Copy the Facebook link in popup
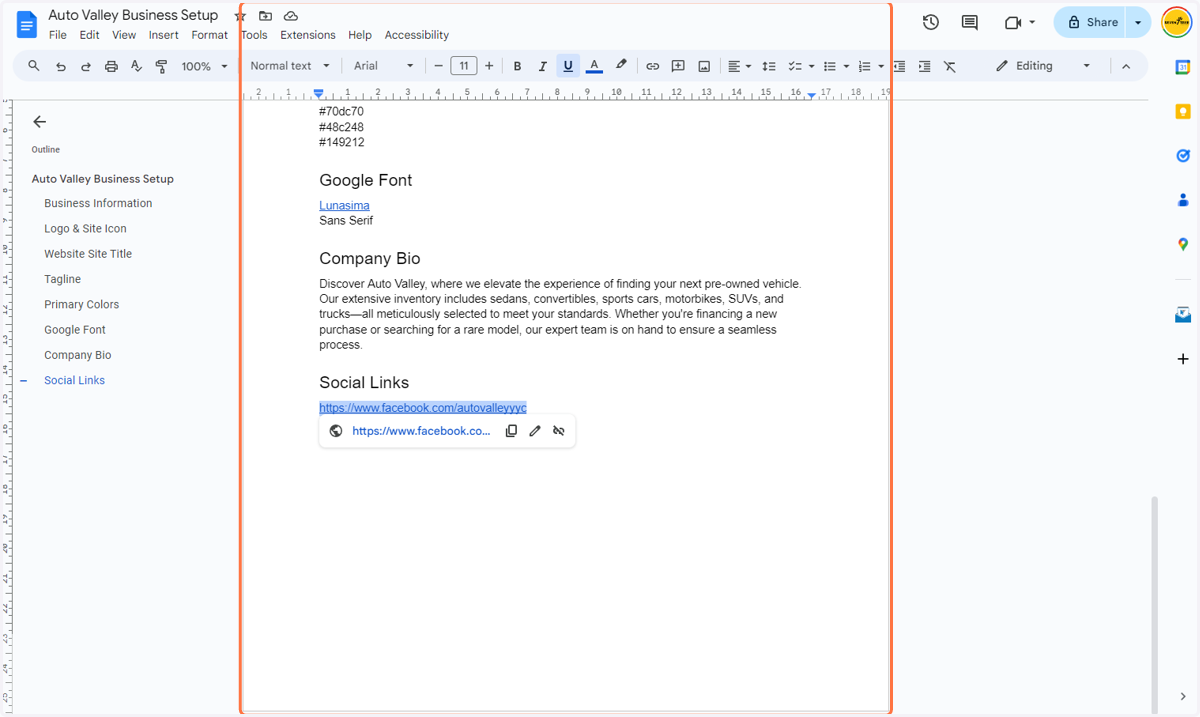 click(511, 431)
